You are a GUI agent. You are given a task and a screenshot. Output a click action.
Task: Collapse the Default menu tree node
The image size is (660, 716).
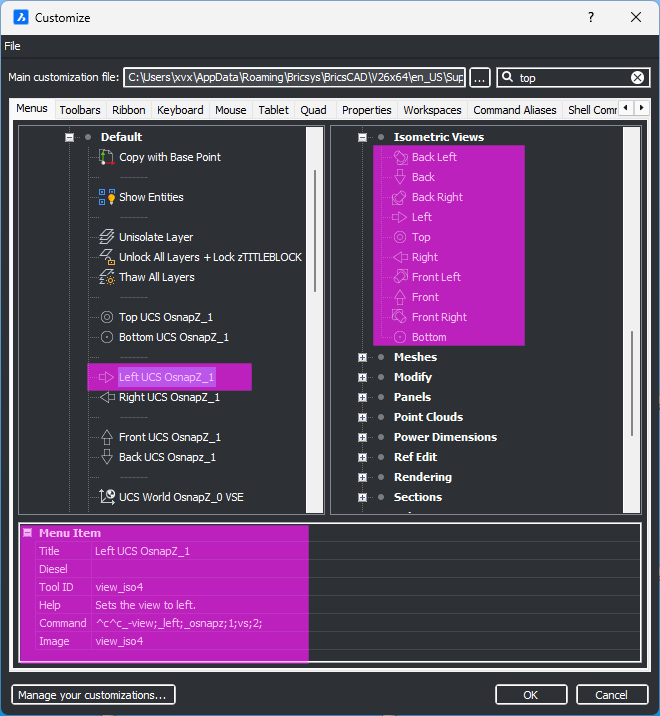coord(69,137)
